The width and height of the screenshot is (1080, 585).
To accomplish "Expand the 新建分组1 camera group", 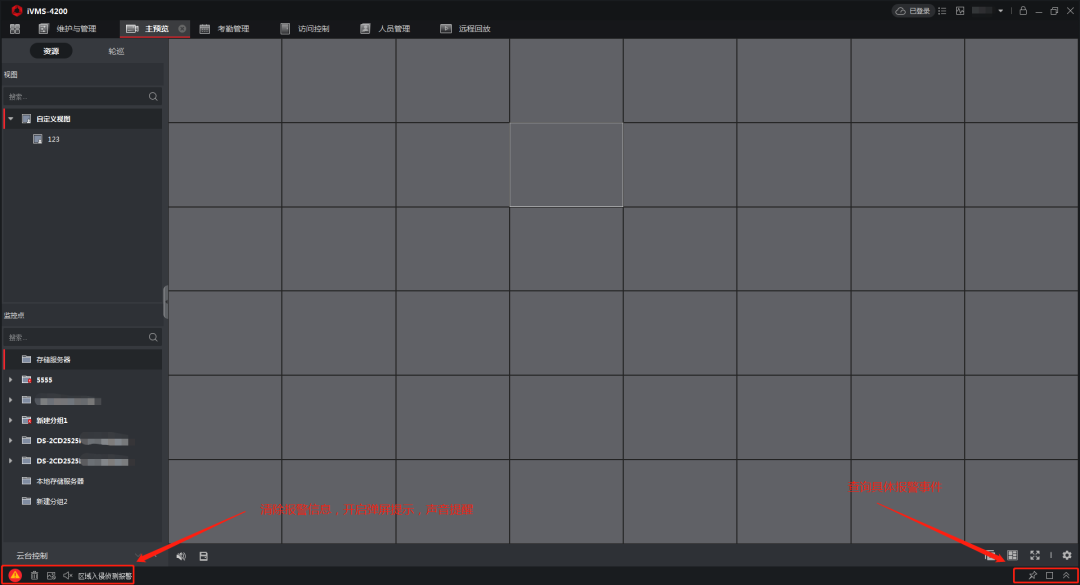I will tap(10, 420).
